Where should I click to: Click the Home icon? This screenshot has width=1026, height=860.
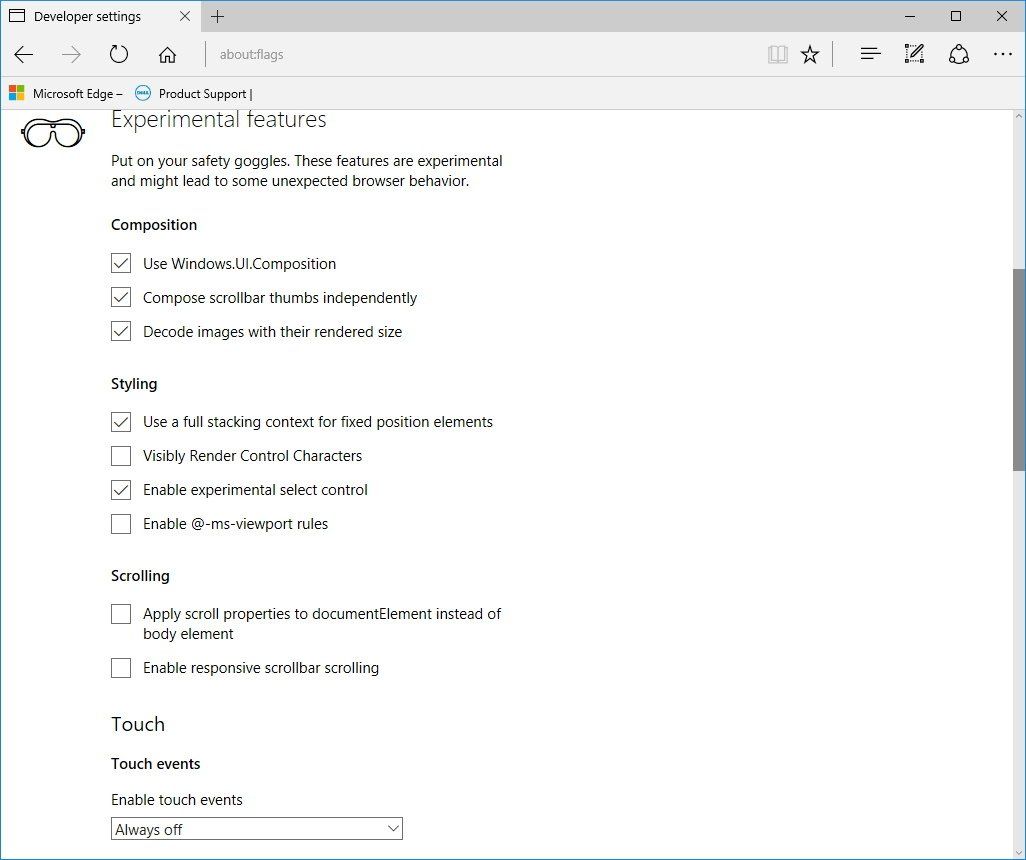pyautogui.click(x=167, y=54)
